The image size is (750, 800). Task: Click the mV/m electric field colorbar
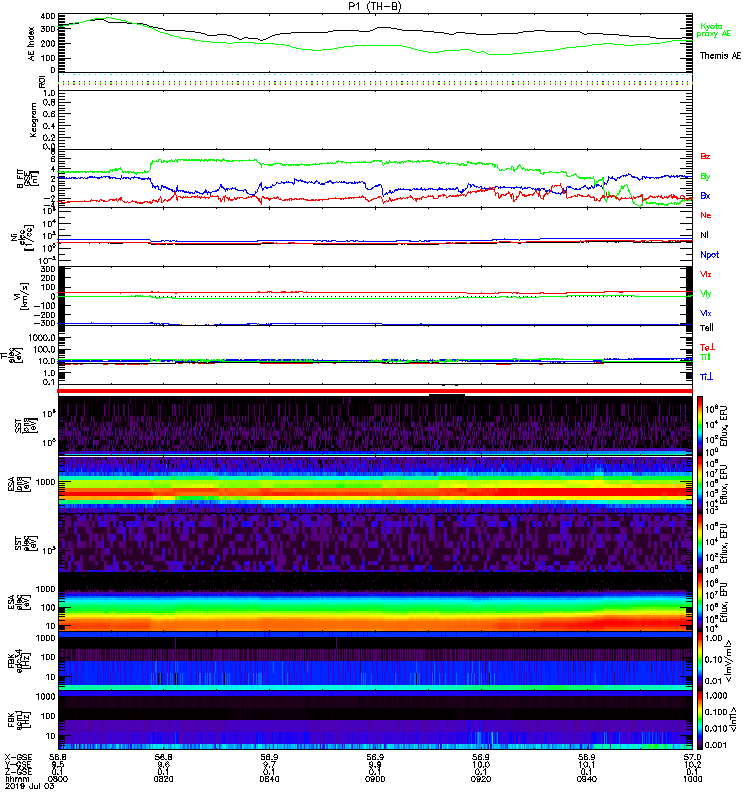coord(700,661)
